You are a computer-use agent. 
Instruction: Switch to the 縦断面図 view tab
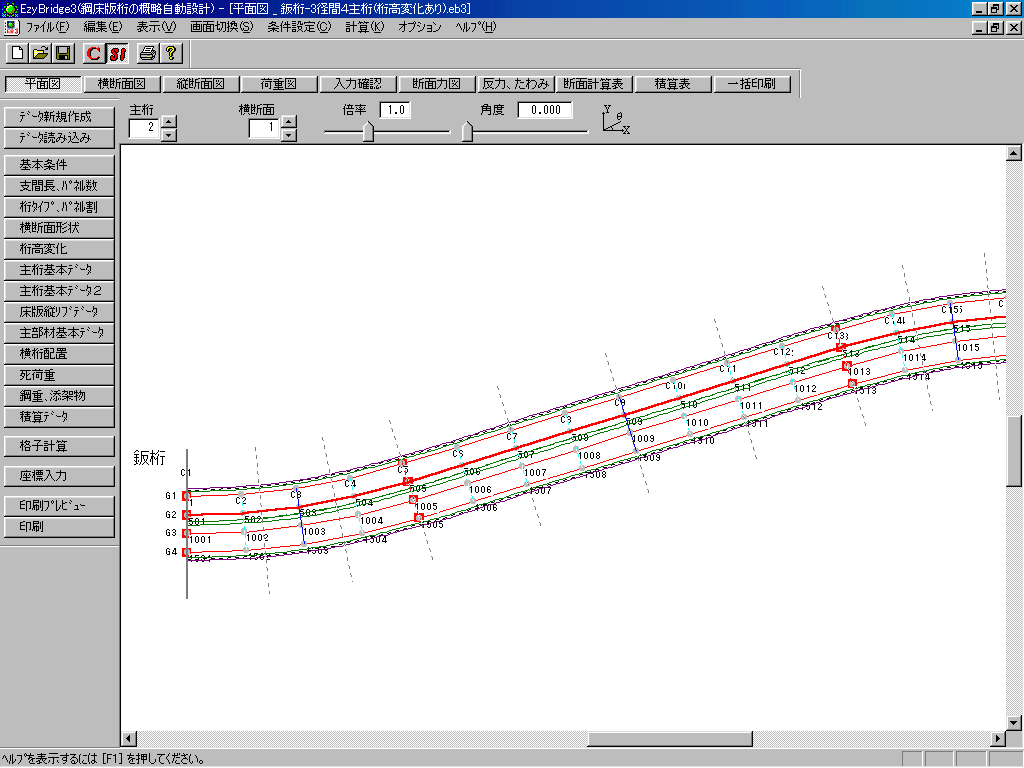(x=200, y=84)
